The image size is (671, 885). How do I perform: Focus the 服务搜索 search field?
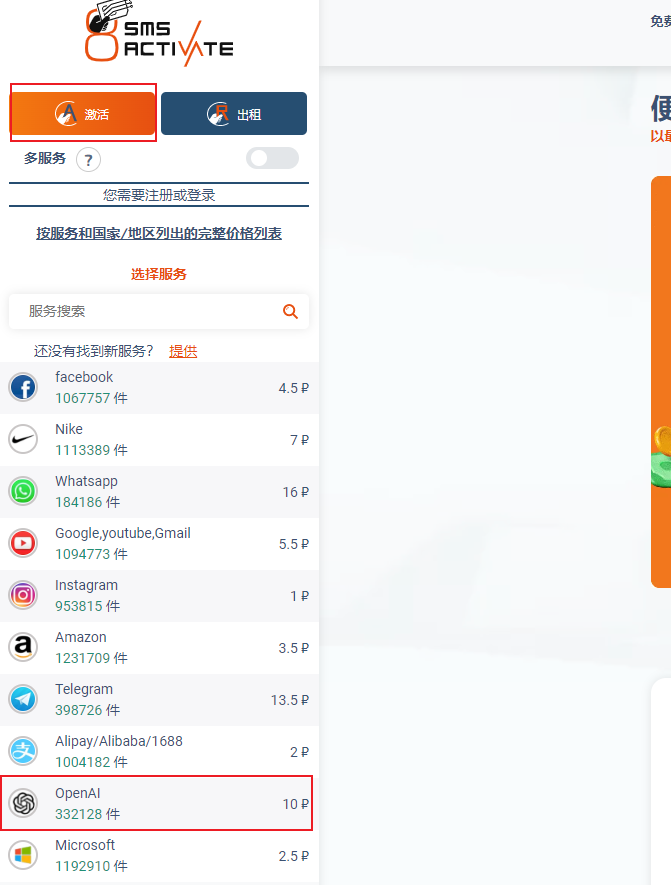click(159, 312)
